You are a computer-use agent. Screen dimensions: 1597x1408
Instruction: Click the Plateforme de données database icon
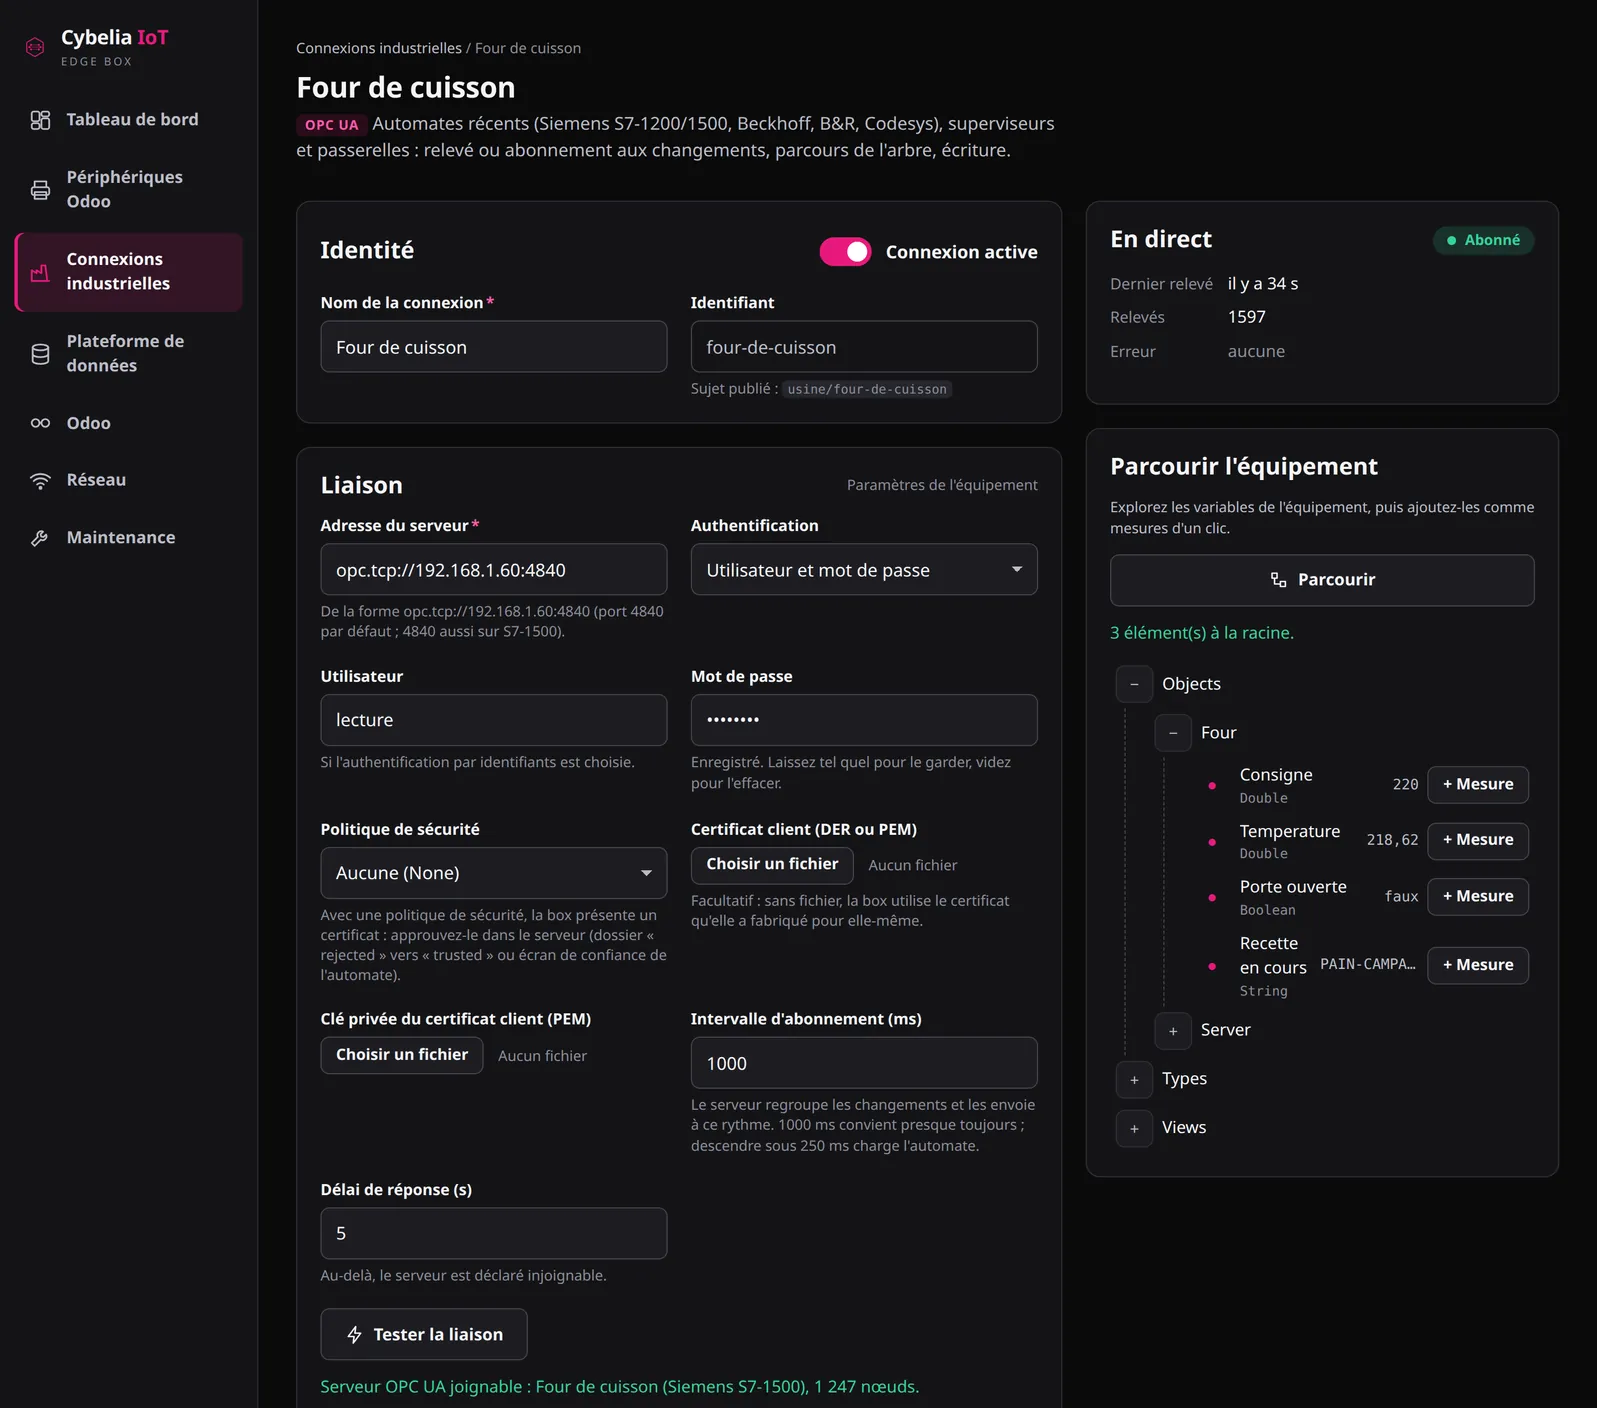pyautogui.click(x=40, y=354)
